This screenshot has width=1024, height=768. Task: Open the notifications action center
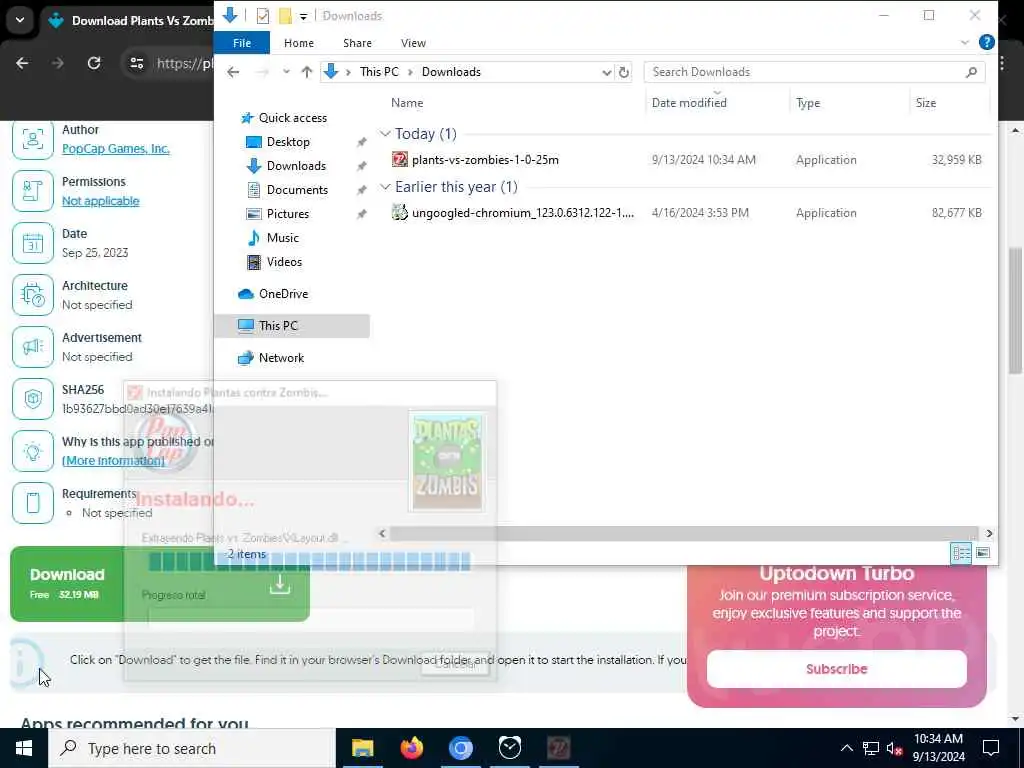991,748
